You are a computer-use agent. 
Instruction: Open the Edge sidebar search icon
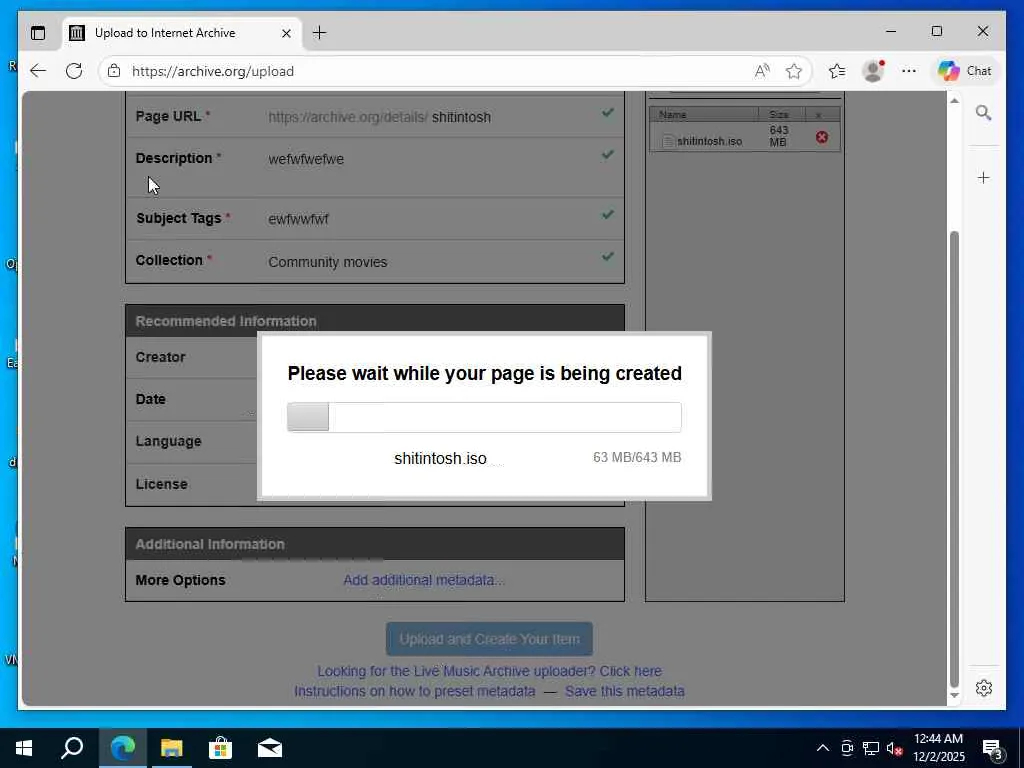pos(984,113)
